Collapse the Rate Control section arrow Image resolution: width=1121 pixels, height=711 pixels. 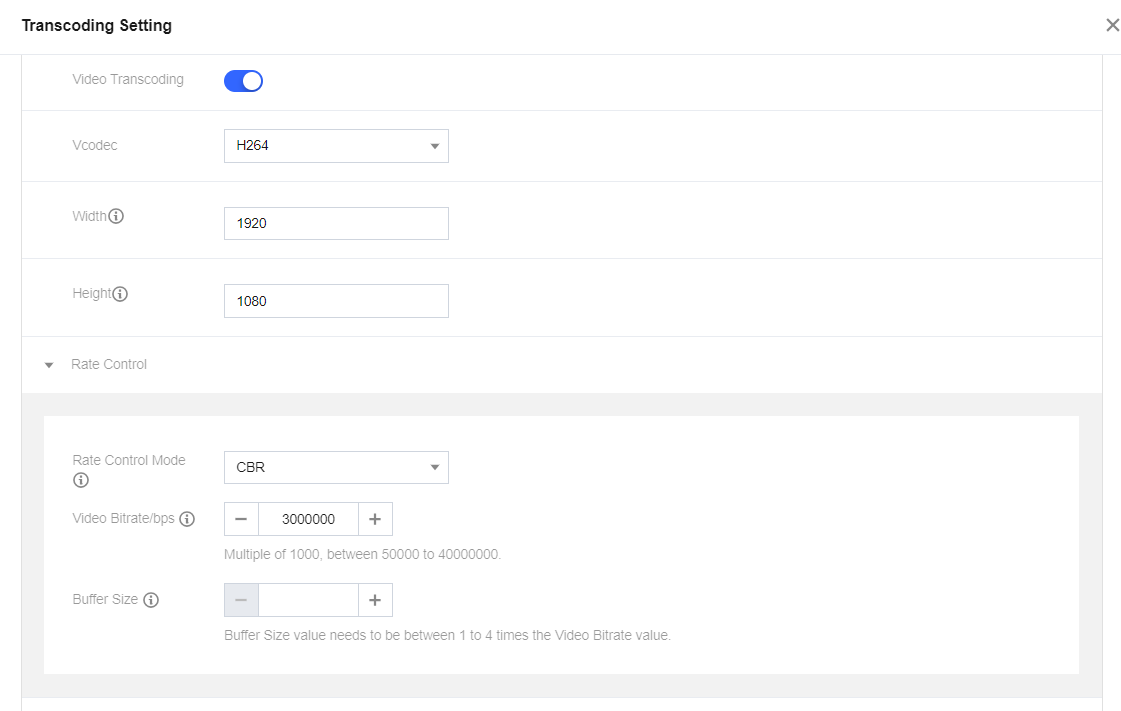[49, 365]
